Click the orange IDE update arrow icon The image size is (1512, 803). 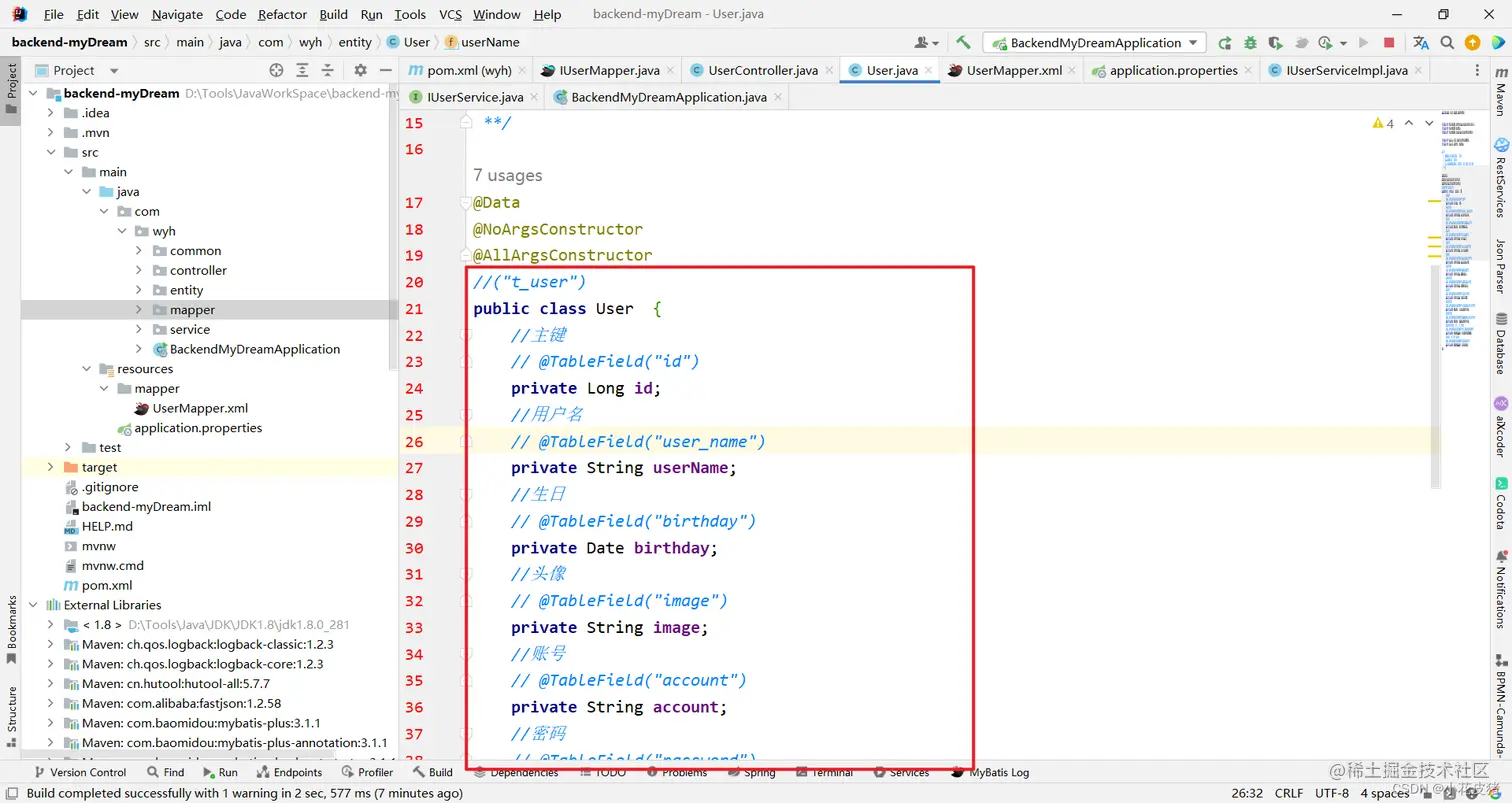1472,42
